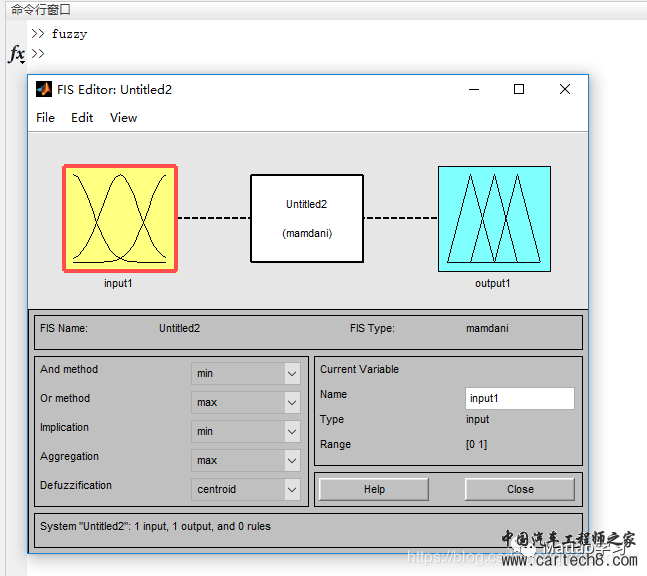Expand the Aggregation dropdown

[x=246, y=460]
